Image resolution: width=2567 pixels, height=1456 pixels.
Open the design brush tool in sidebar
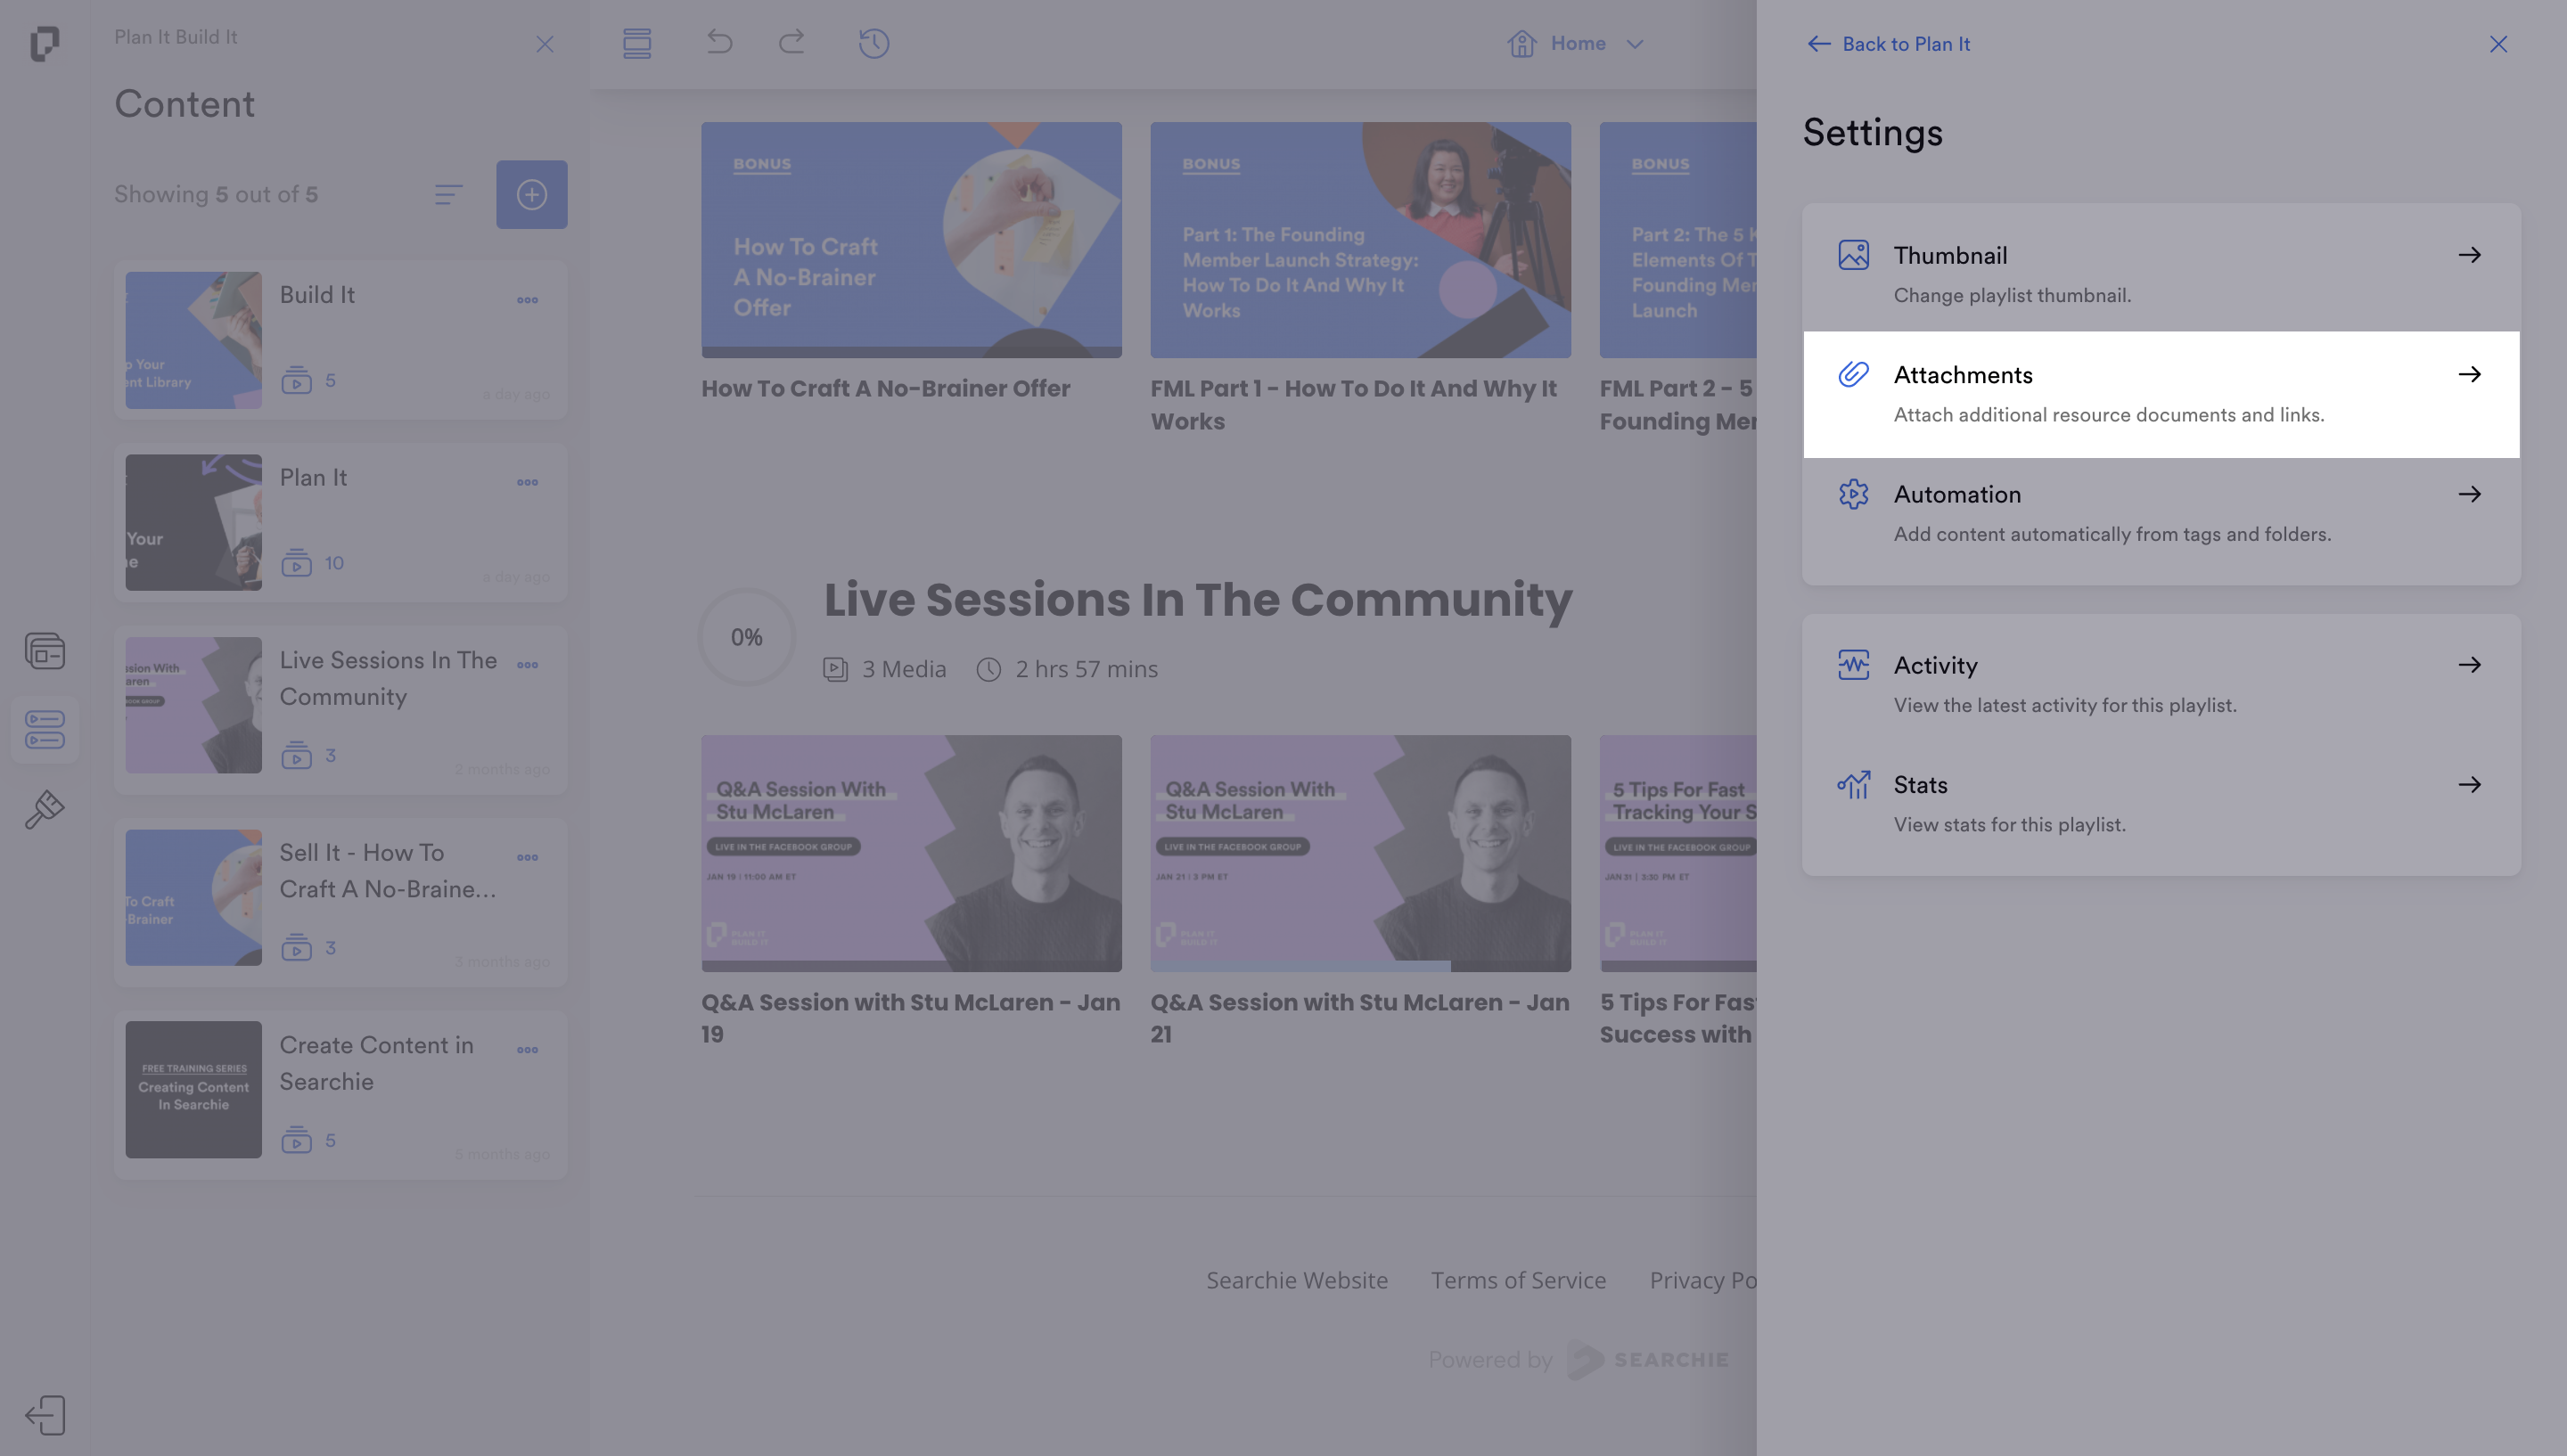[44, 809]
